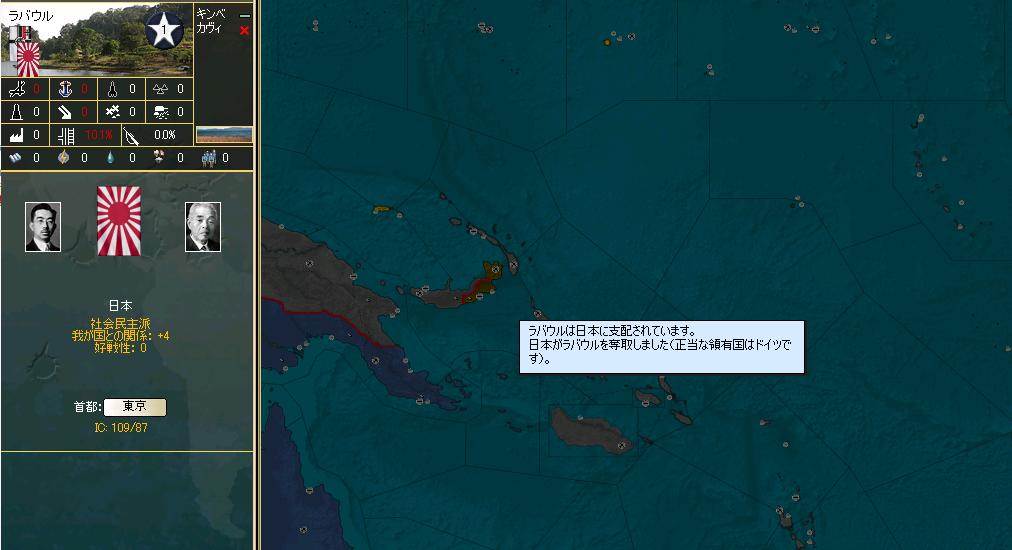This screenshot has width=1012, height=550.
Task: Select neighboring province カヴィ
Action: 209,29
